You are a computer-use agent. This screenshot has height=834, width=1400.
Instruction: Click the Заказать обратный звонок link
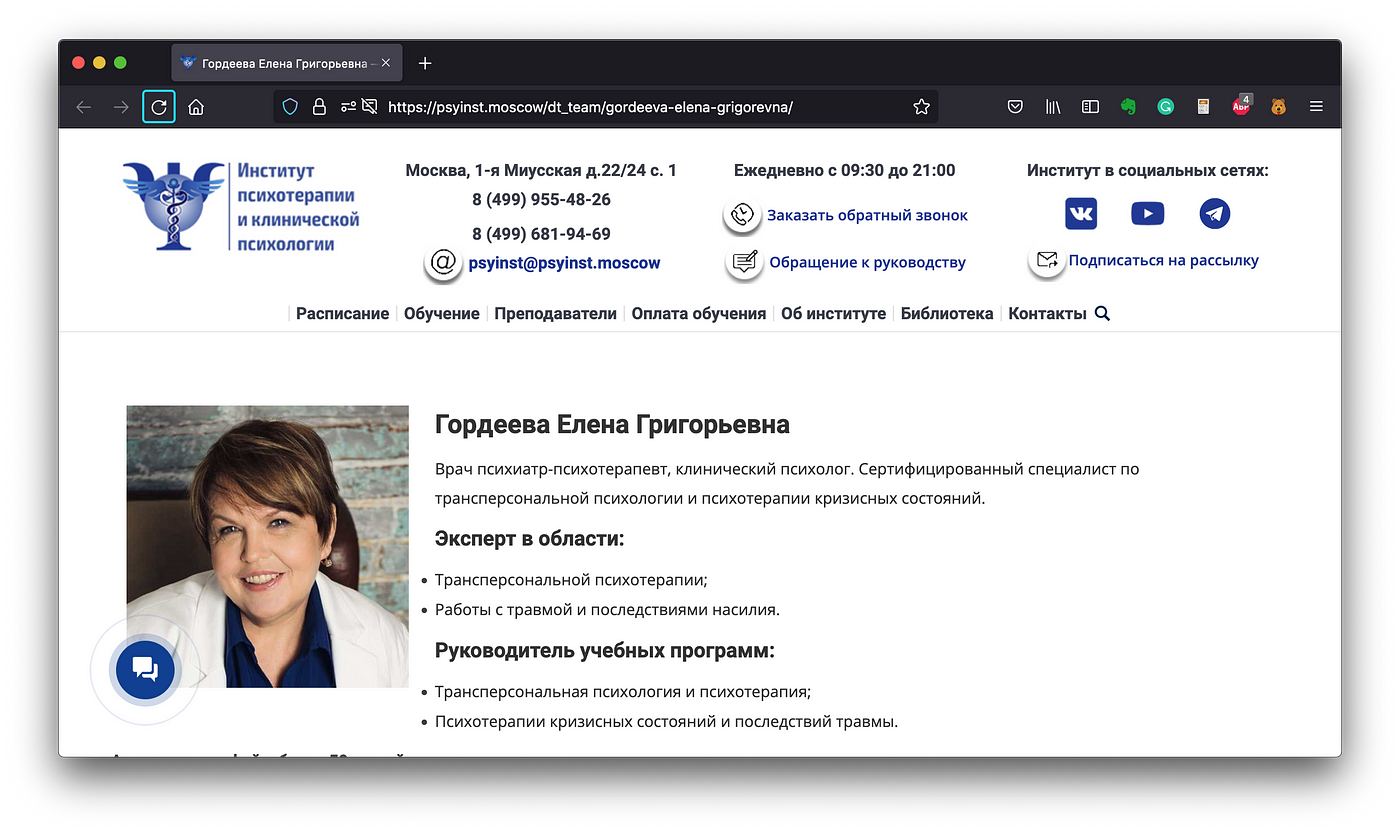point(867,215)
